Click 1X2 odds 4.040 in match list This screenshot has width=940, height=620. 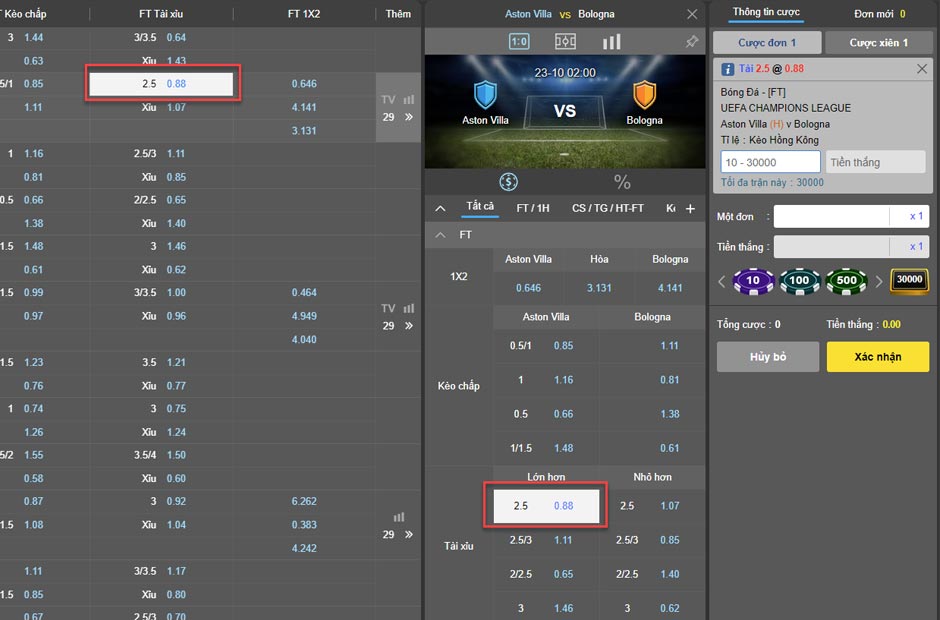click(304, 339)
